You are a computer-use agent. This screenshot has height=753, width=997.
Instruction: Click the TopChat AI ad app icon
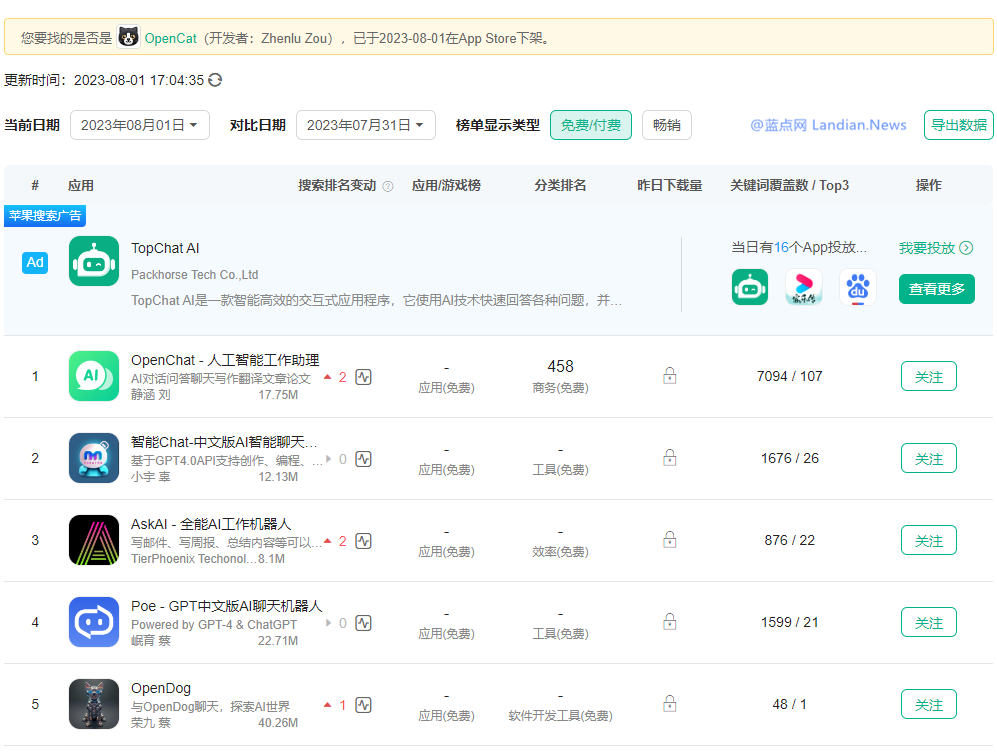pos(94,261)
